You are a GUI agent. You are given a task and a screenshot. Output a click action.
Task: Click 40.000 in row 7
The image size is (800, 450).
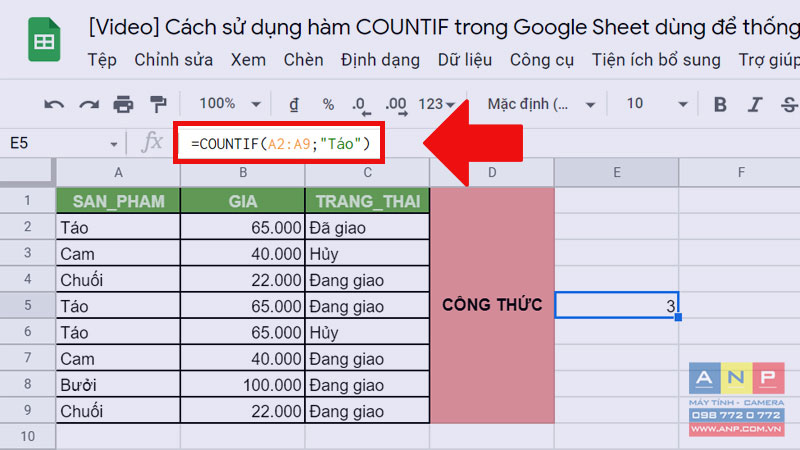coord(243,358)
